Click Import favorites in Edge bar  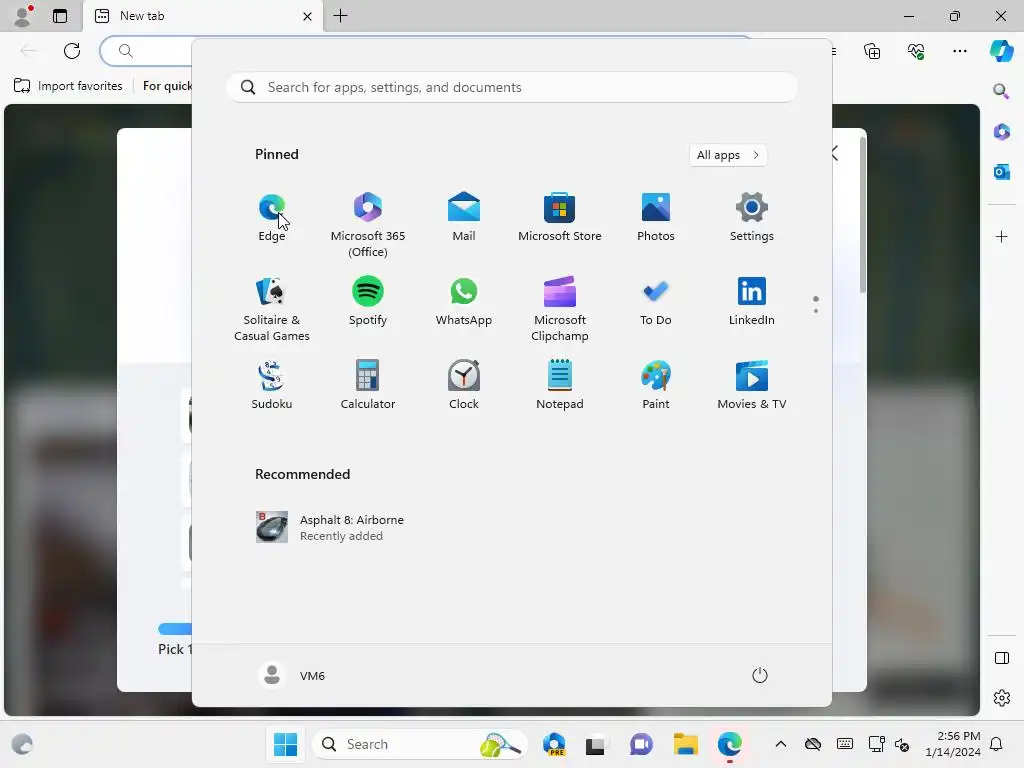(68, 86)
